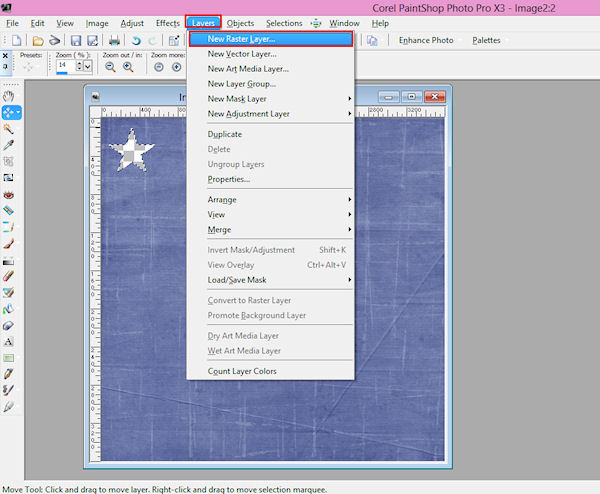Click the Zoom in magnifier icon
600x494 pixels.
pos(128,67)
